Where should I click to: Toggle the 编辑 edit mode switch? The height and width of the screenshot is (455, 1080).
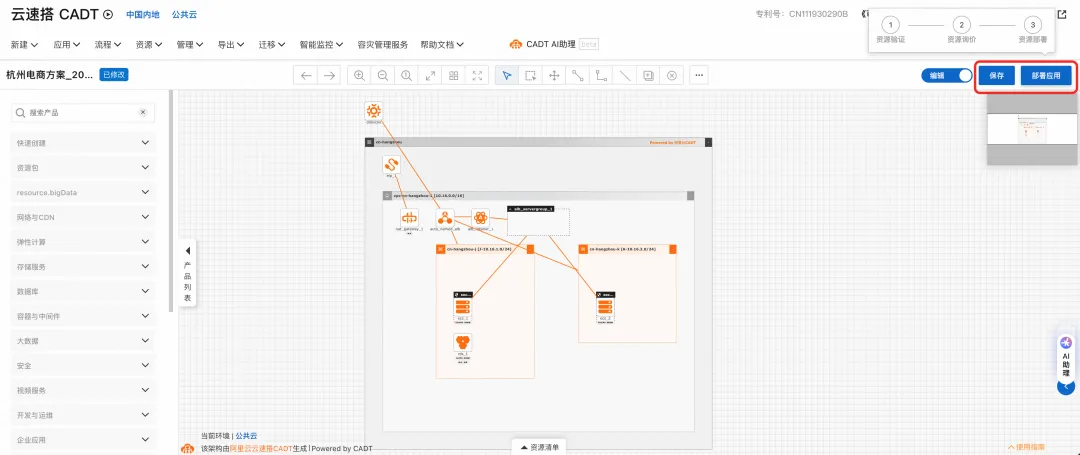[x=946, y=76]
